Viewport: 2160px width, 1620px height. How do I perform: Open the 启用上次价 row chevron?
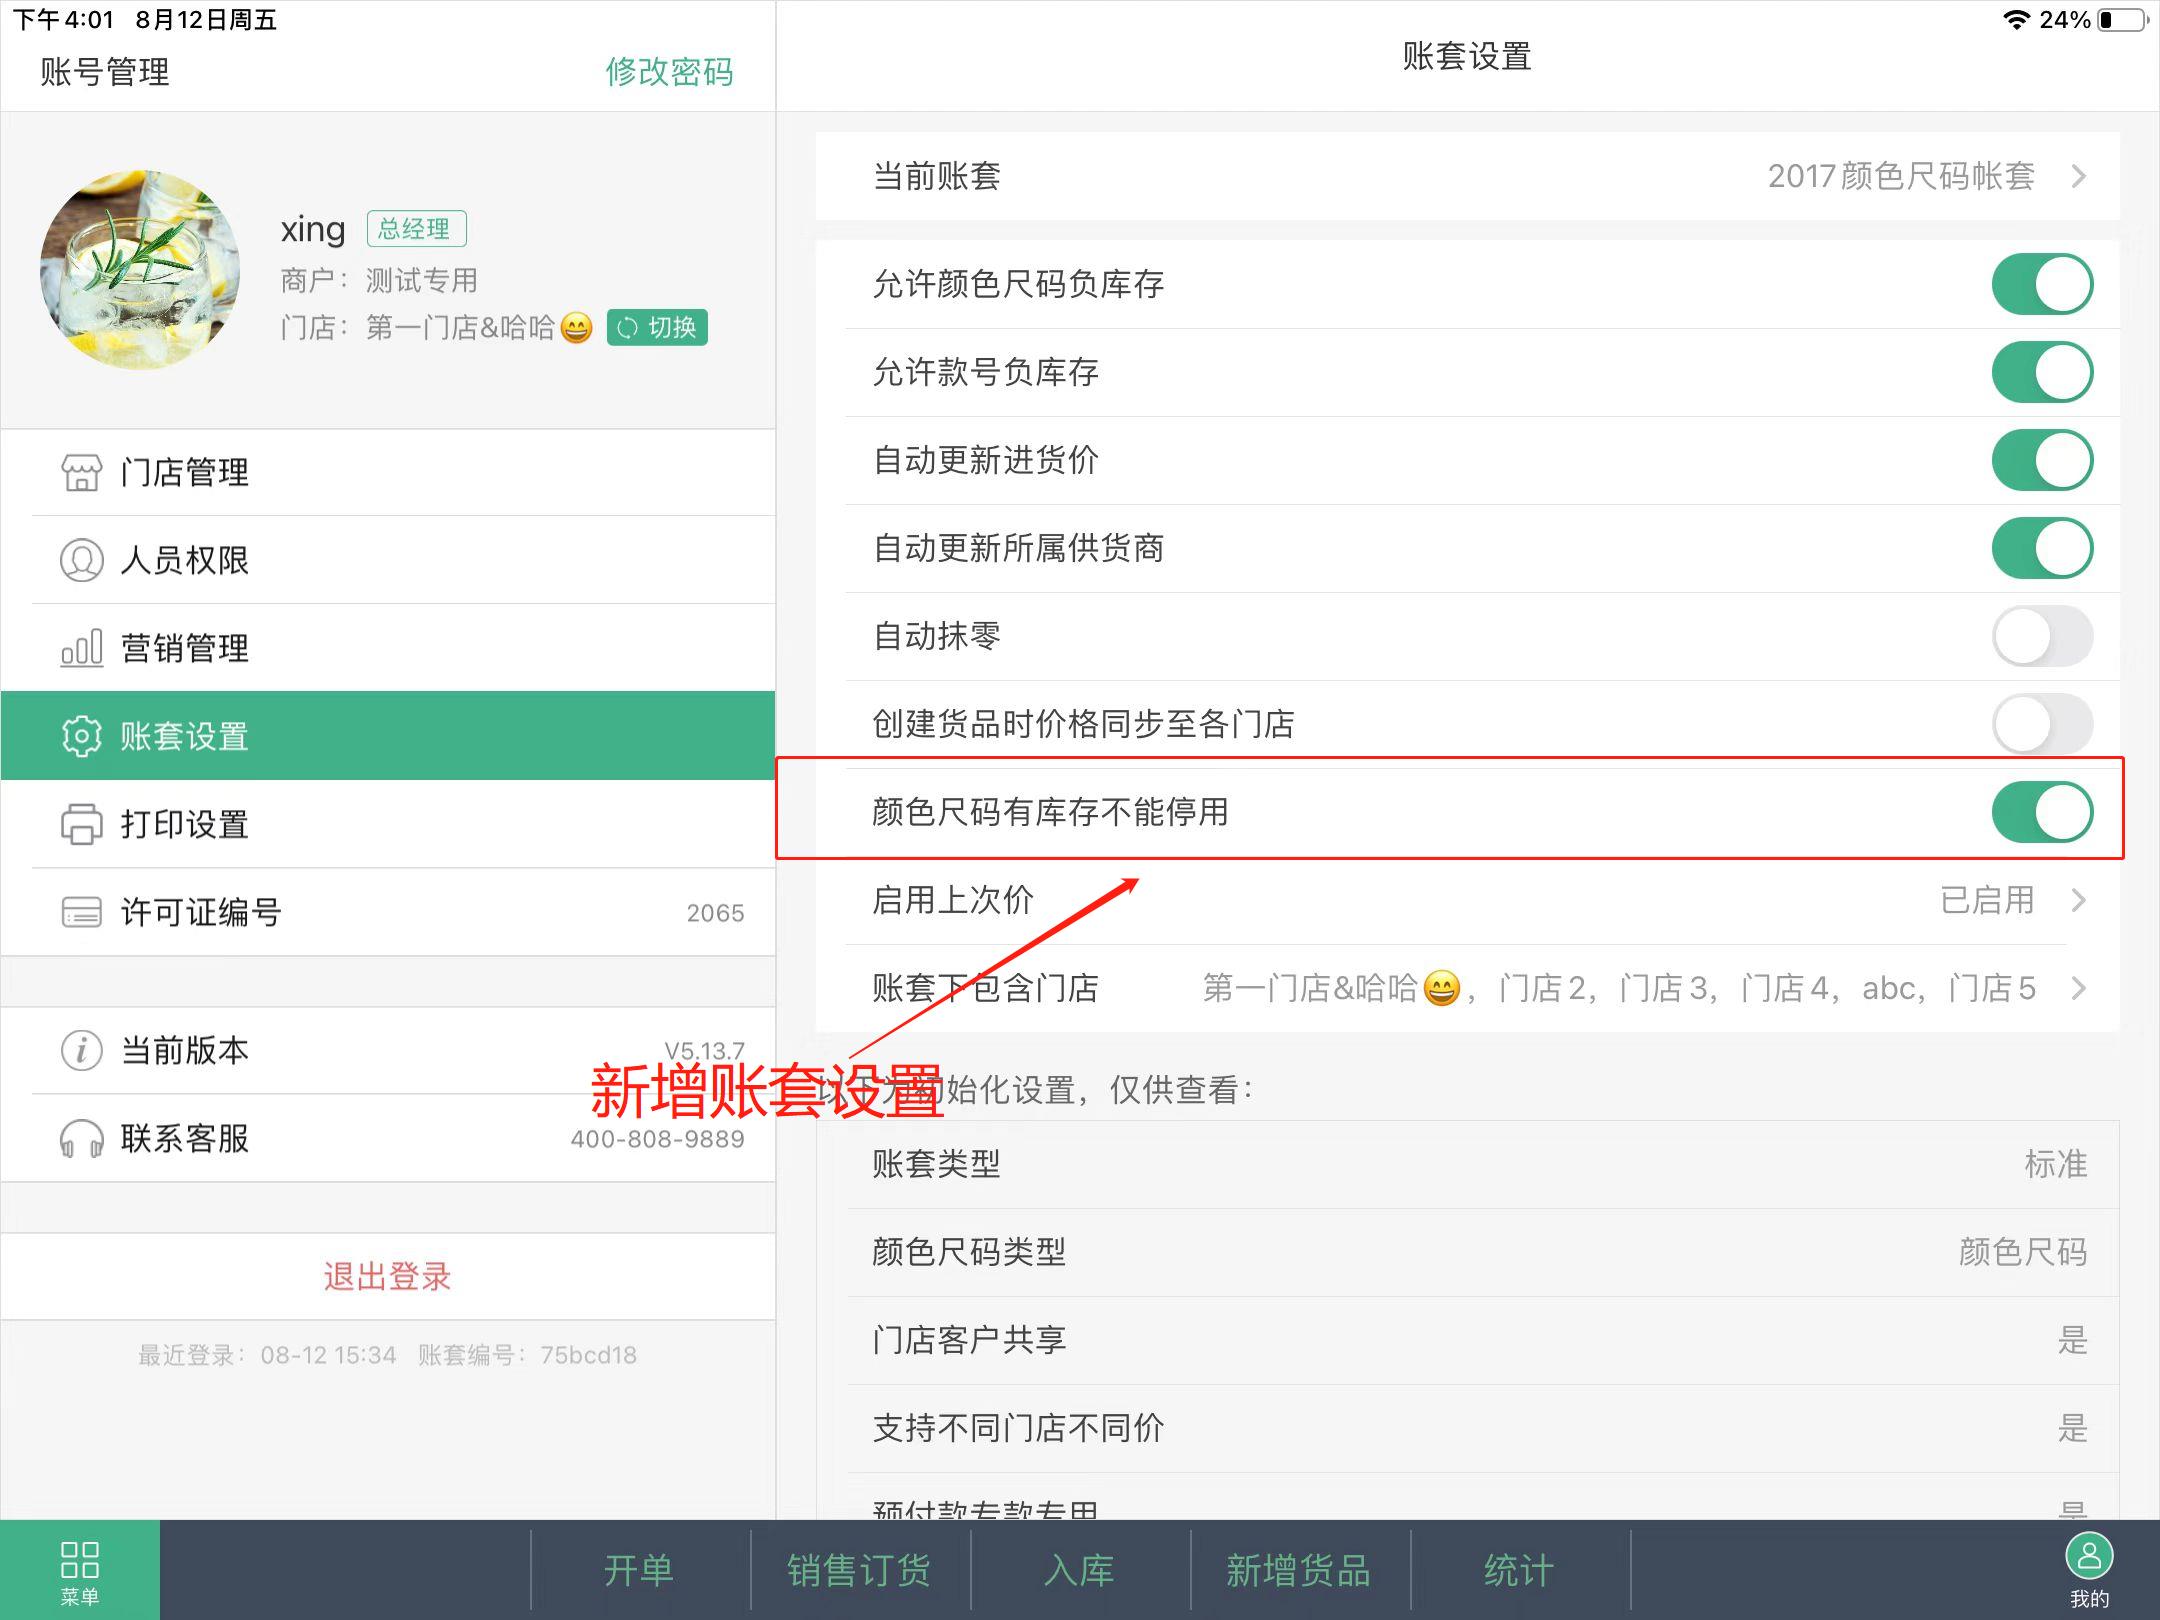(x=2079, y=900)
